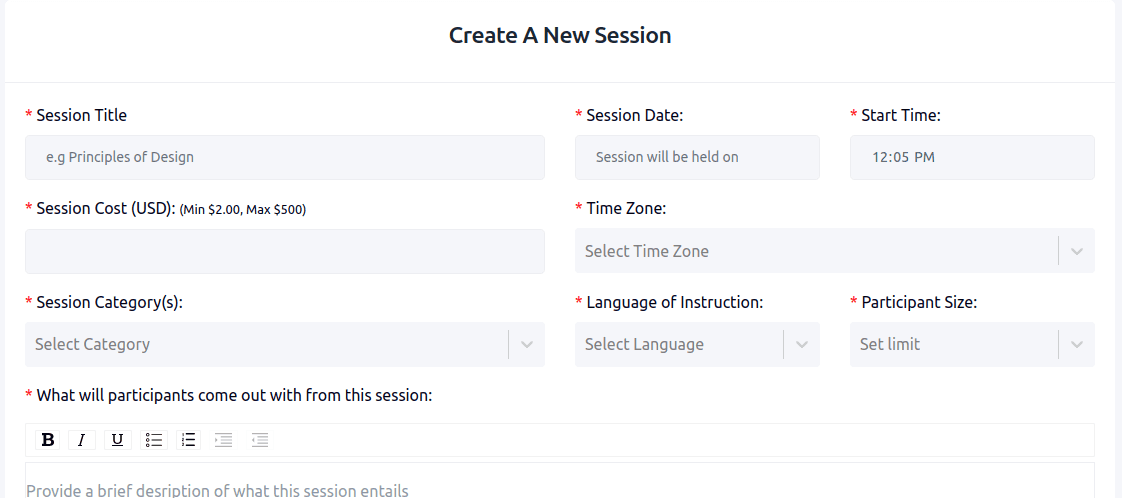Toggle underline formatting in editor toolbar
Image resolution: width=1122 pixels, height=498 pixels.
[117, 440]
